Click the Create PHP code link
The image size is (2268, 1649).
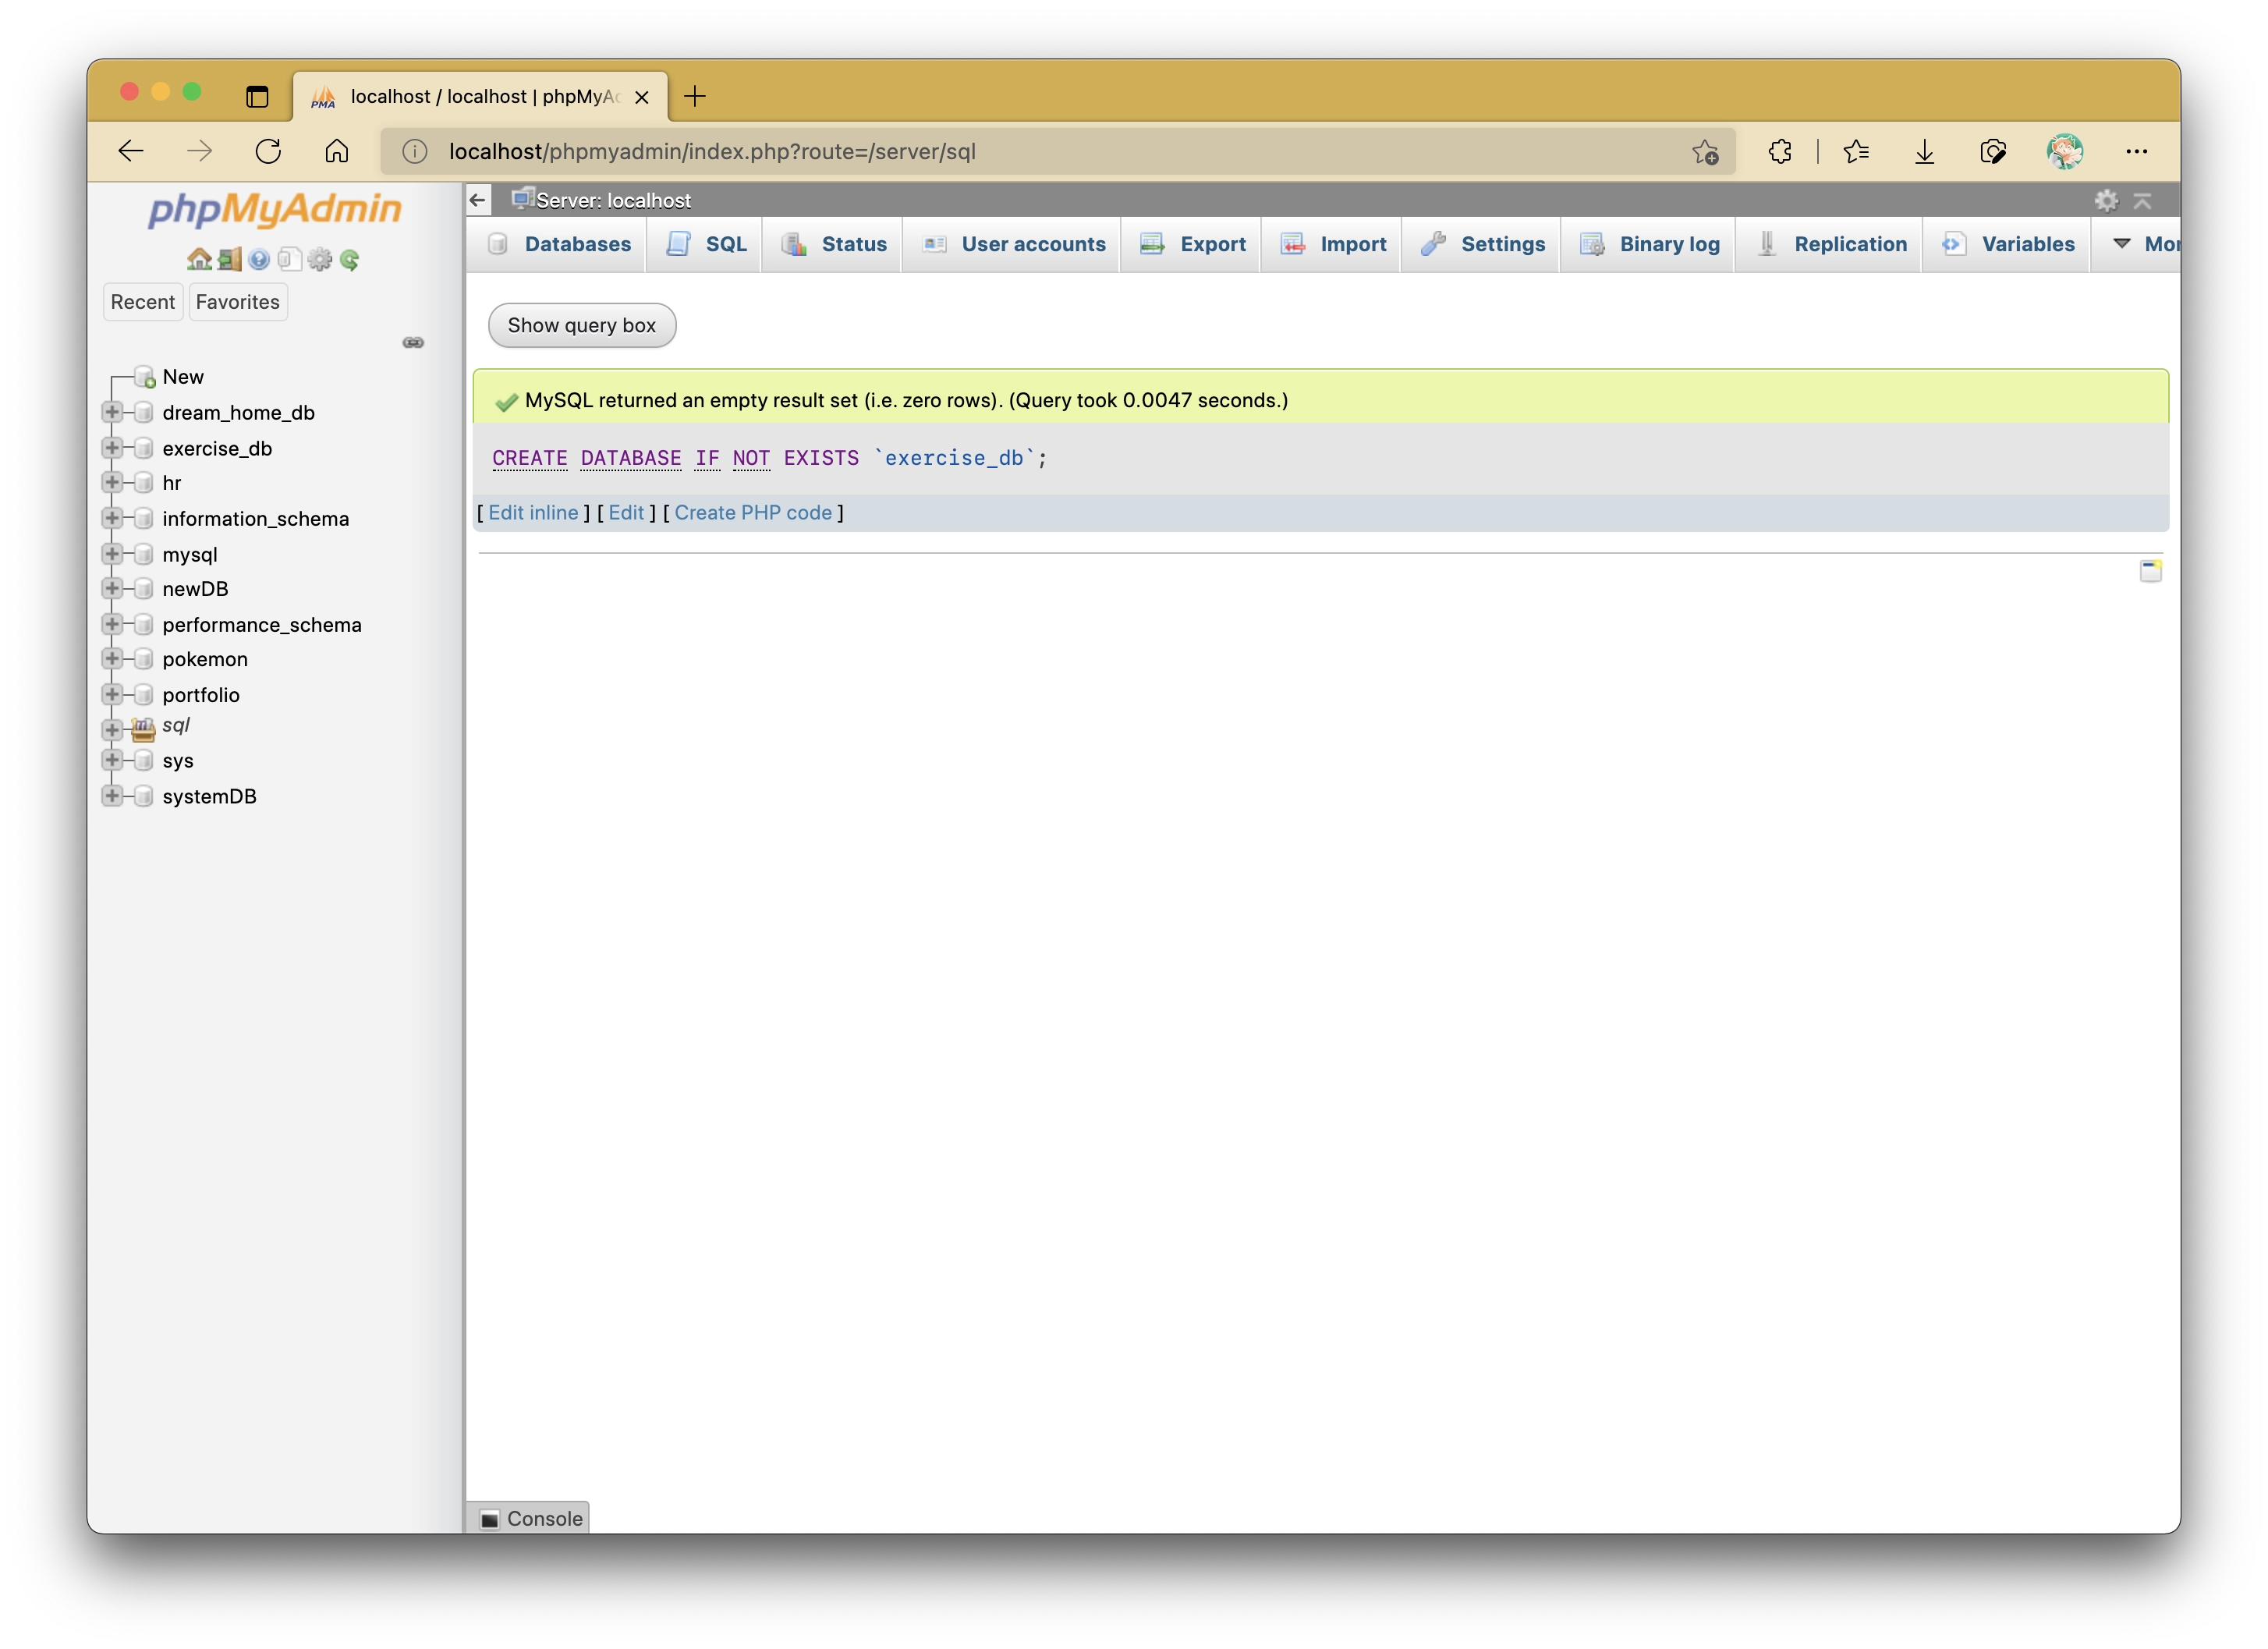point(753,513)
